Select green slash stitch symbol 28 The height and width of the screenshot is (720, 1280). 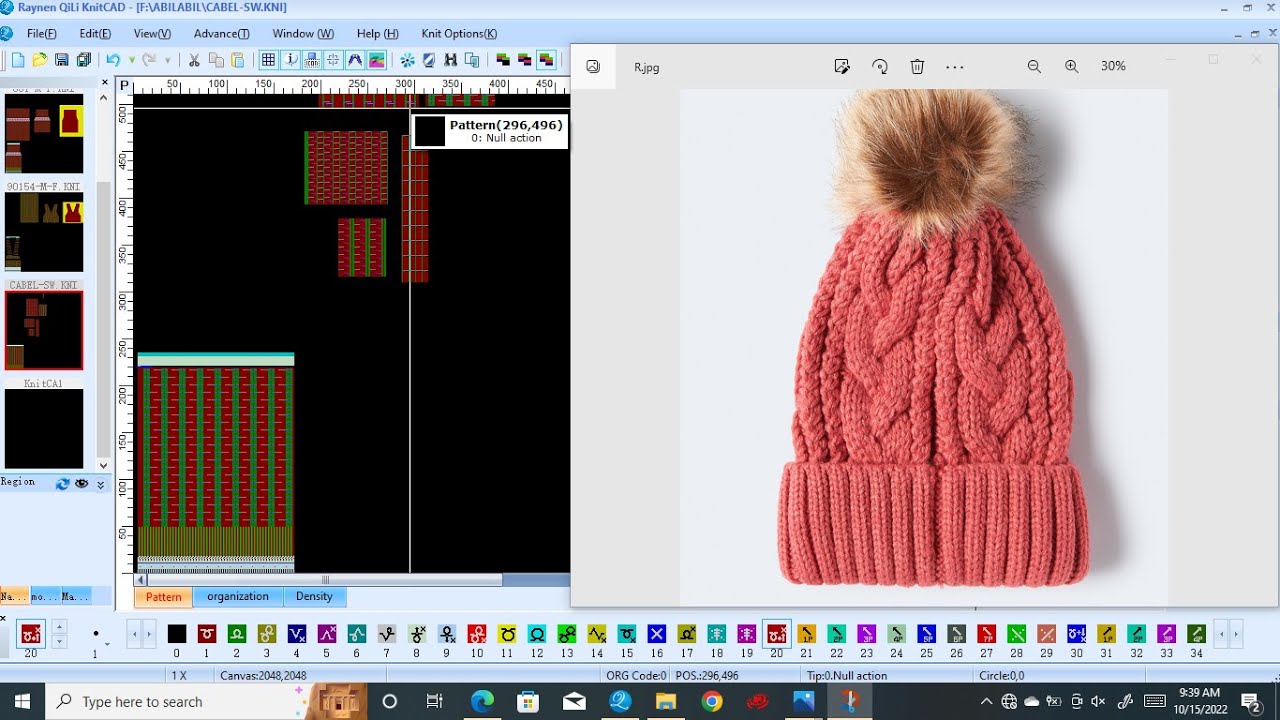coord(1017,633)
